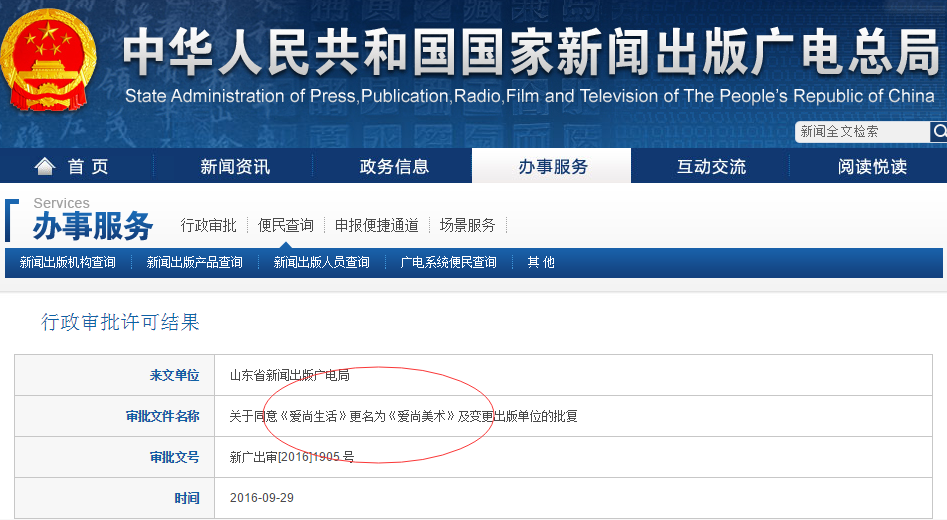Open the 政务信息 navigation tab
Screen dimensions: 947x520
pyautogui.click(x=394, y=166)
